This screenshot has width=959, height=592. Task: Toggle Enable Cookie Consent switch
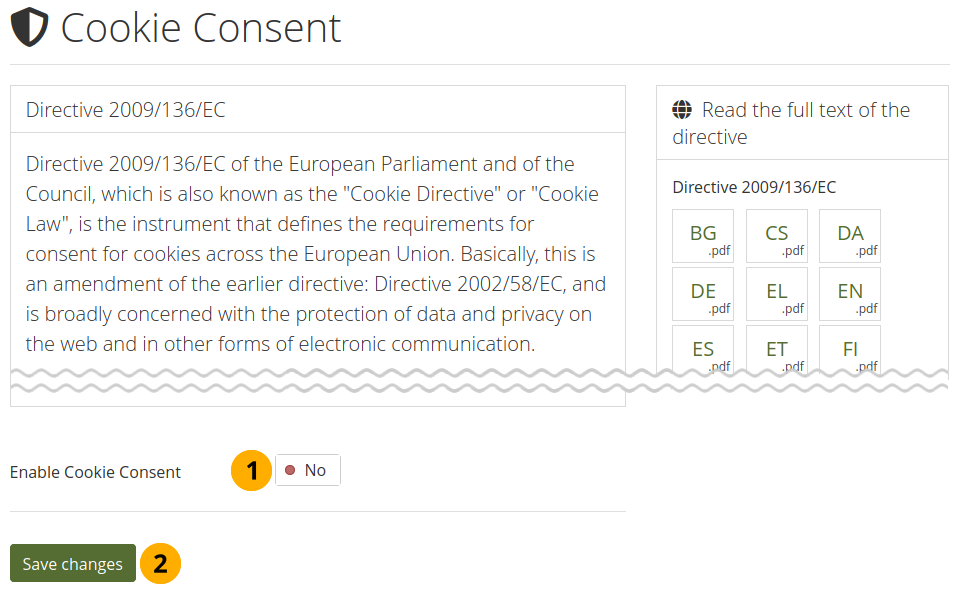pos(308,470)
